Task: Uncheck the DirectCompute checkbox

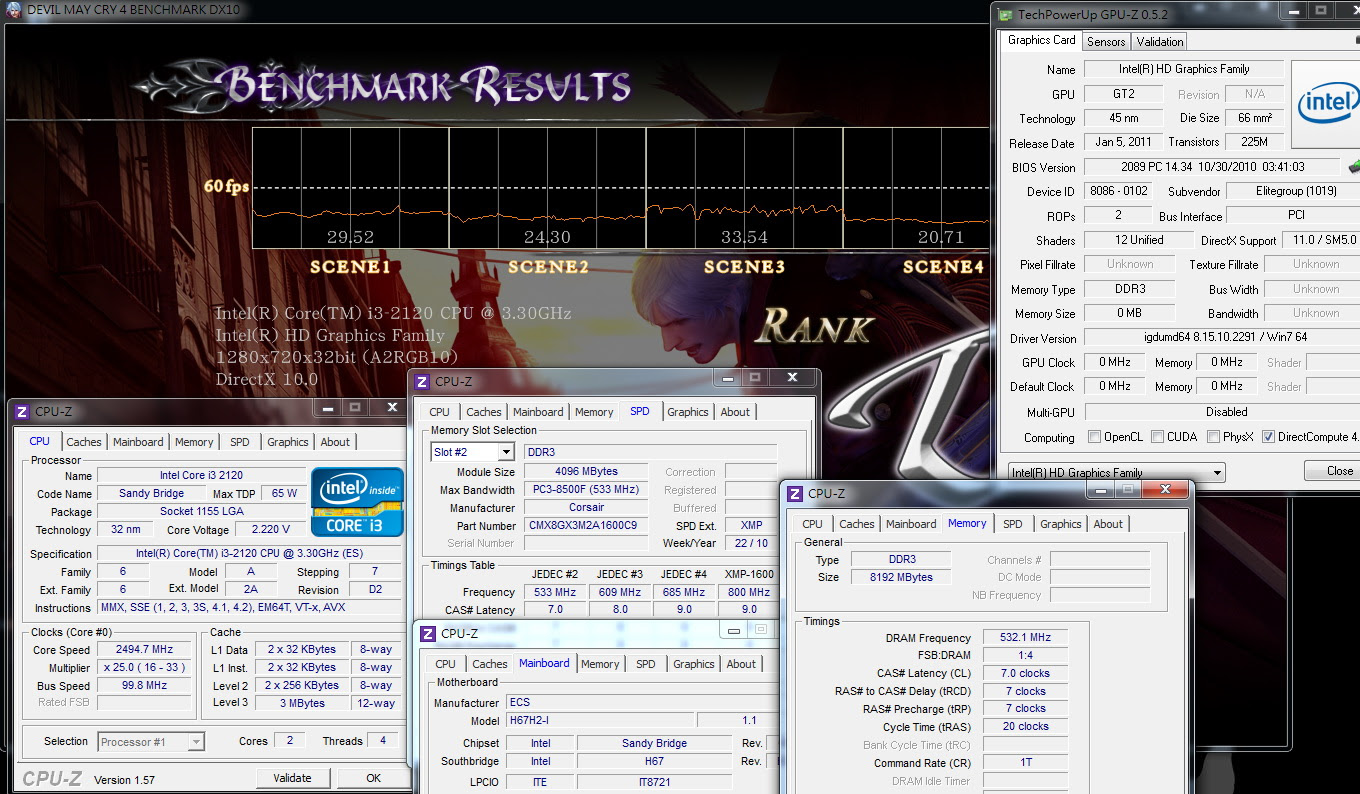Action: tap(1268, 437)
